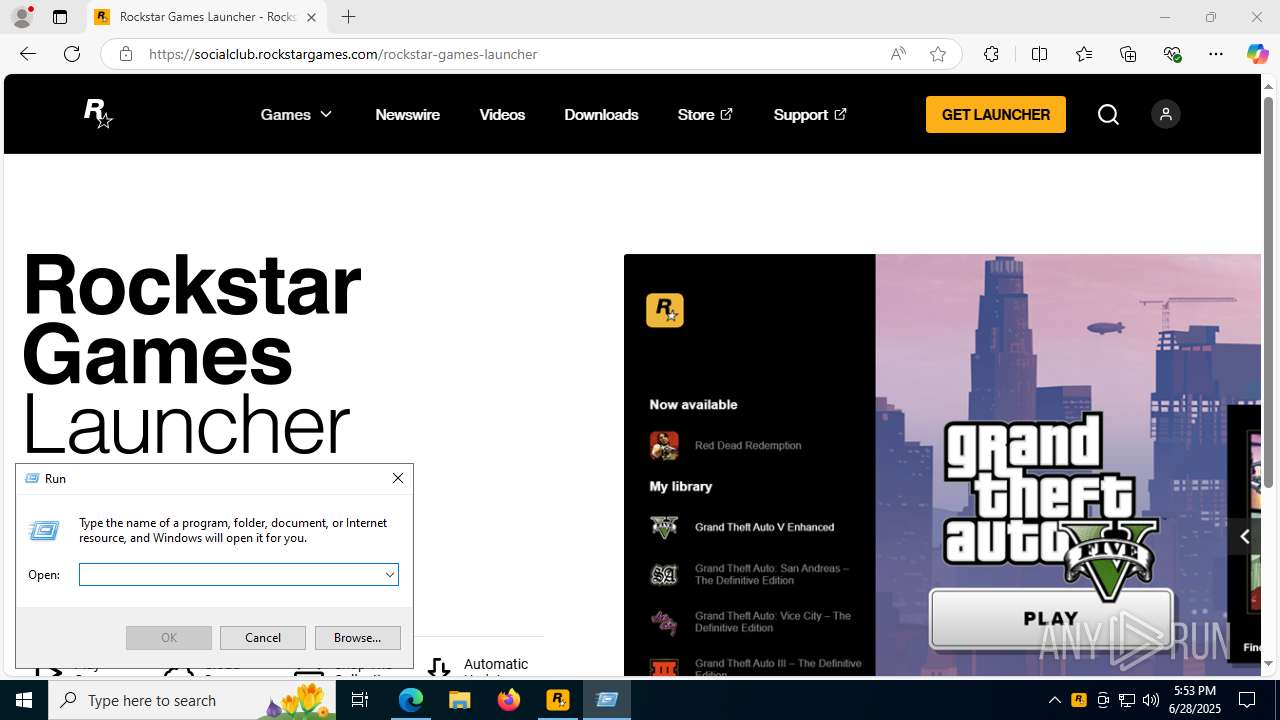1280x720 pixels.
Task: Open tab actions menu icon
Action: (x=60, y=17)
